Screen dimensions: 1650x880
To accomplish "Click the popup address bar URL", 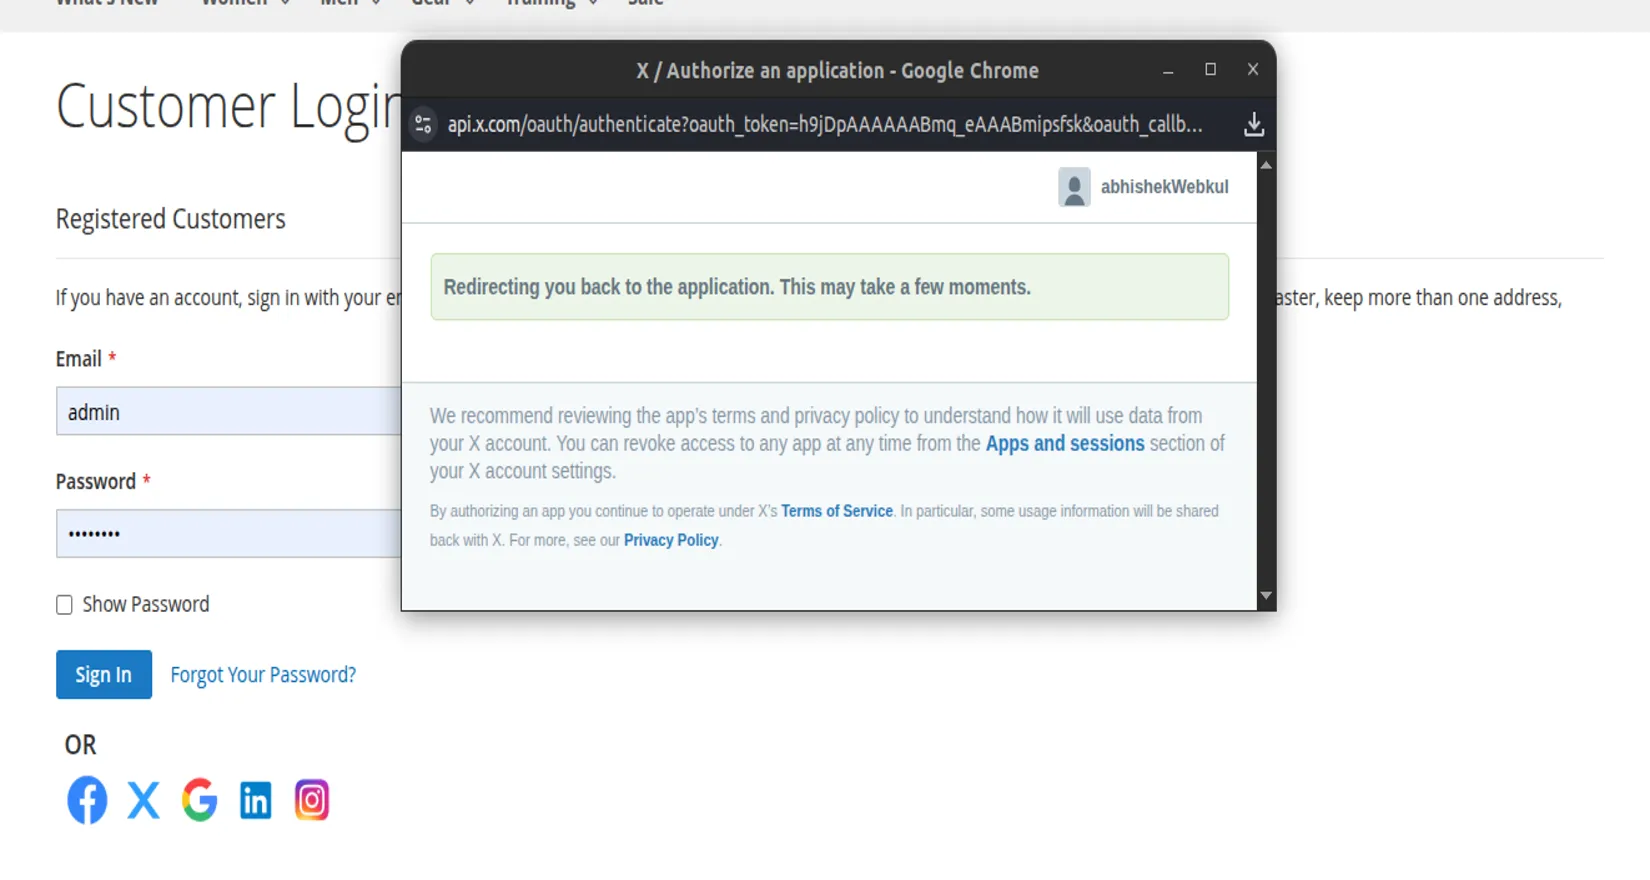I will (825, 125).
